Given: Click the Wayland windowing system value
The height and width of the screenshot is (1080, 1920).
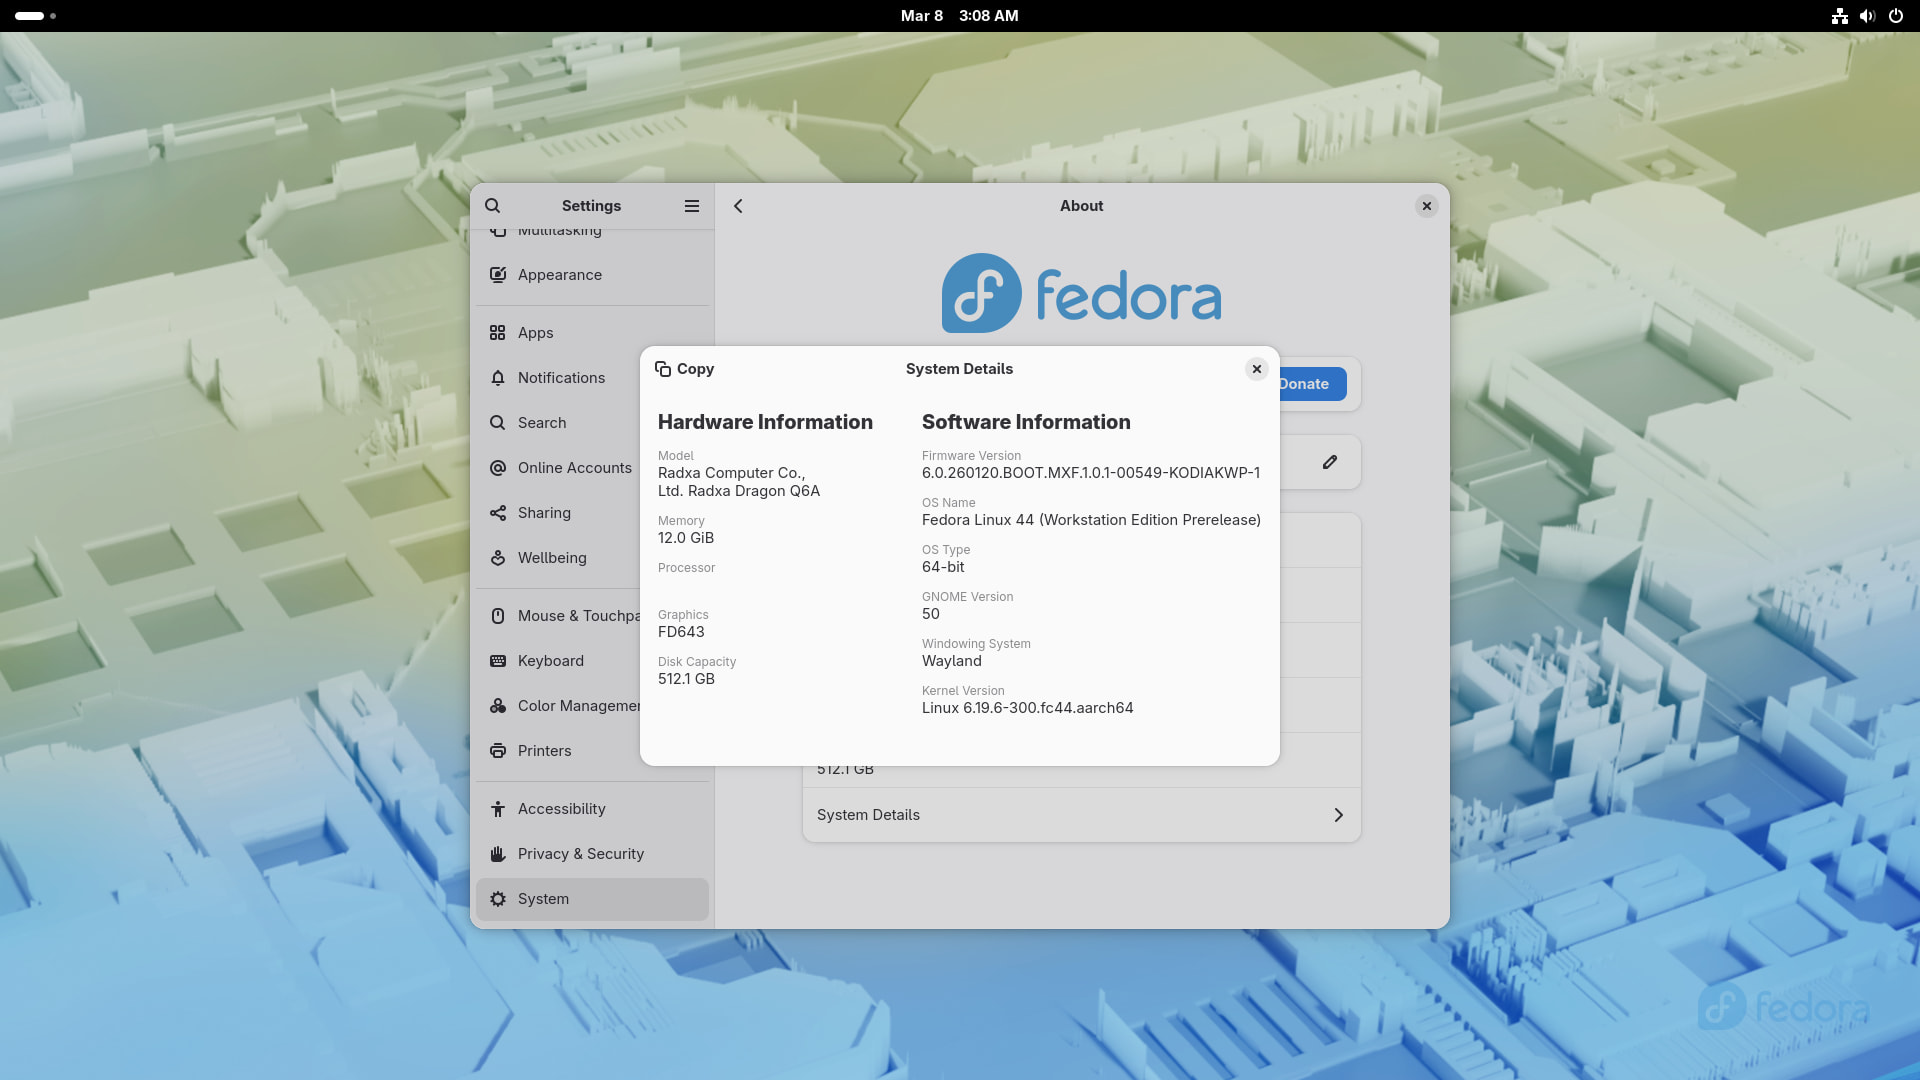Looking at the screenshot, I should [x=952, y=661].
